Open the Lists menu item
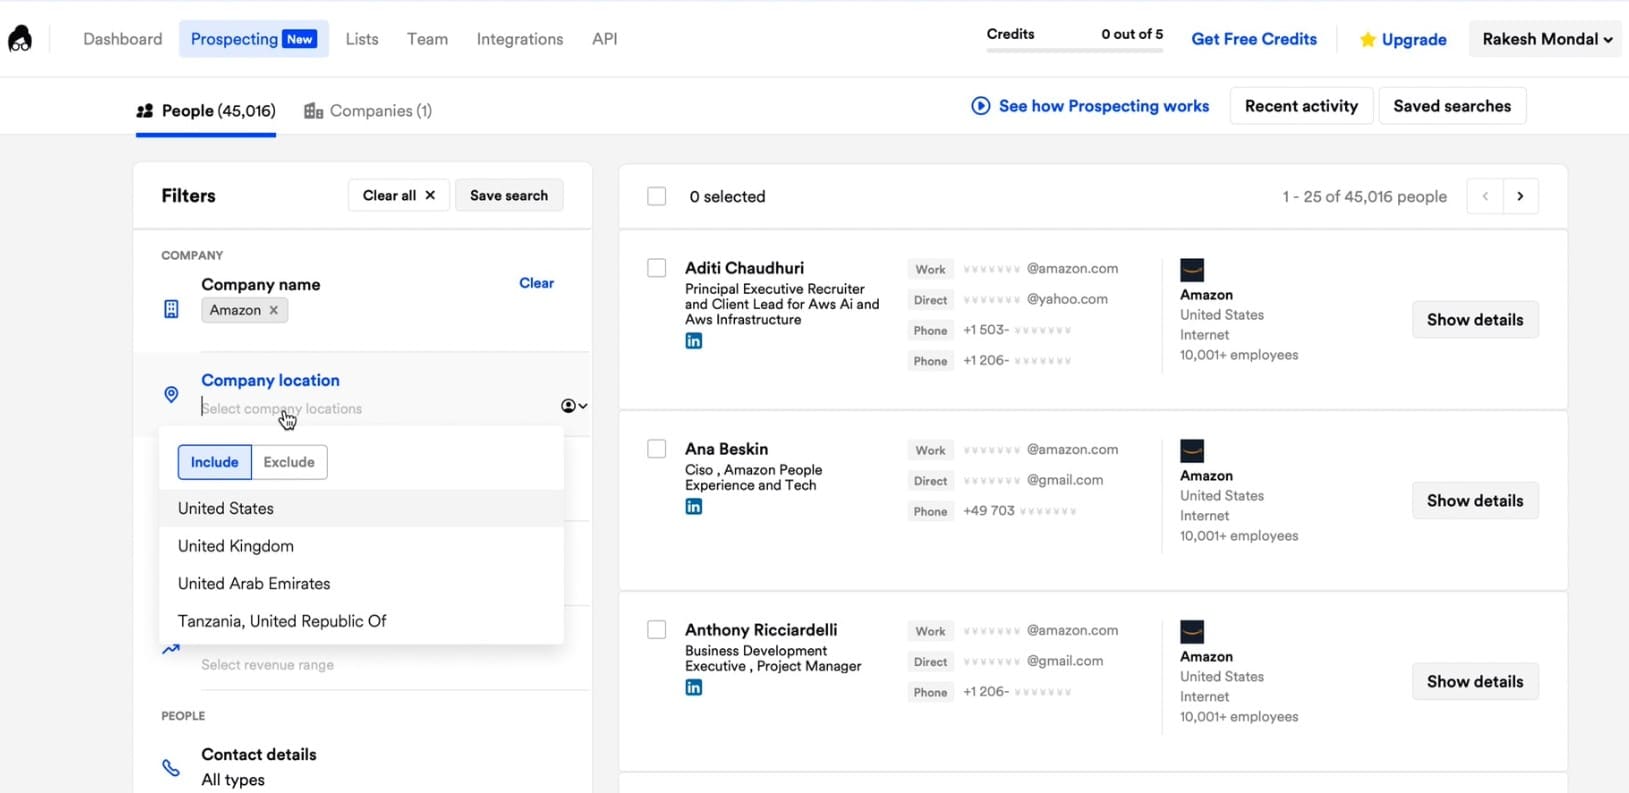 pyautogui.click(x=362, y=39)
